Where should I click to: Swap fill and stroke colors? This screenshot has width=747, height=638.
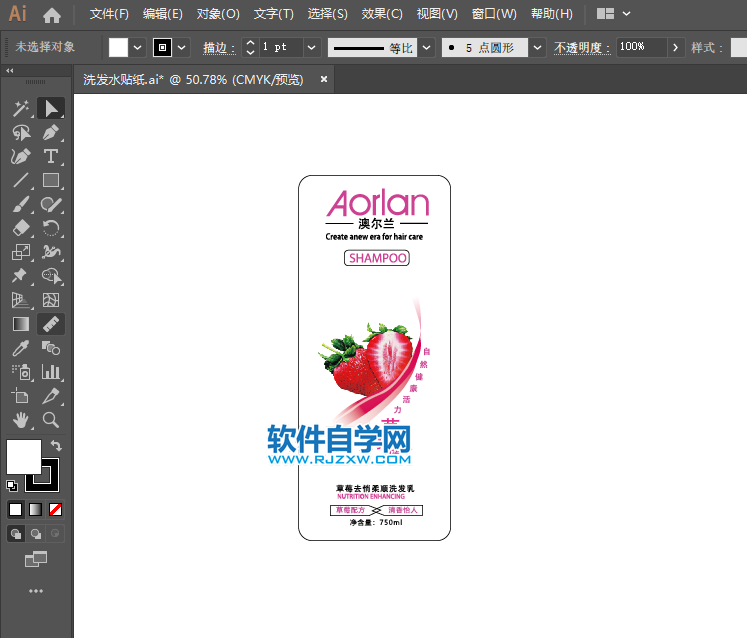click(x=57, y=445)
